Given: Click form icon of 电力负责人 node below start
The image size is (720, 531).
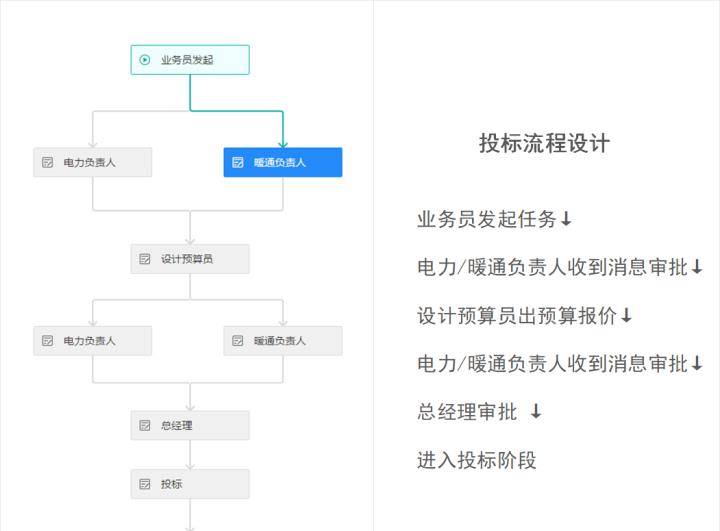Looking at the screenshot, I should (47, 162).
